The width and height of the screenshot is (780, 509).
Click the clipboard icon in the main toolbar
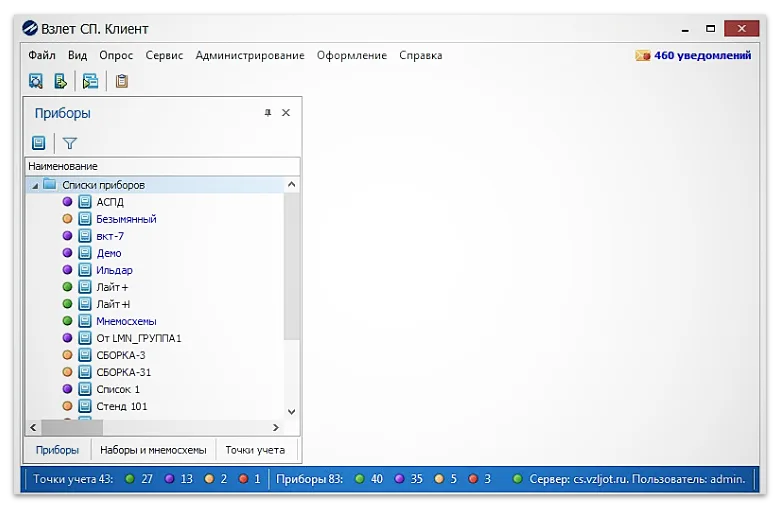click(x=122, y=82)
